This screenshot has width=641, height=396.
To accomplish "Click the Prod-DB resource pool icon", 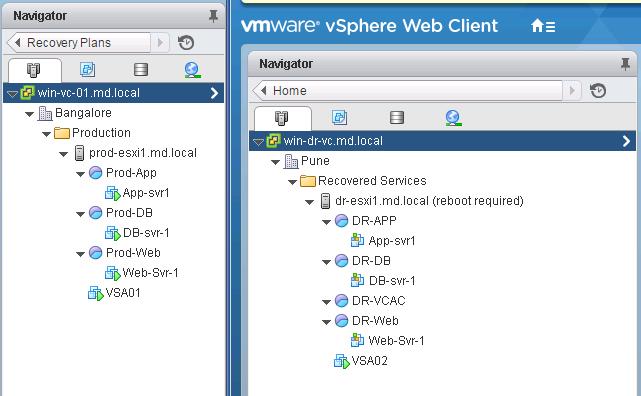I will pyautogui.click(x=96, y=213).
